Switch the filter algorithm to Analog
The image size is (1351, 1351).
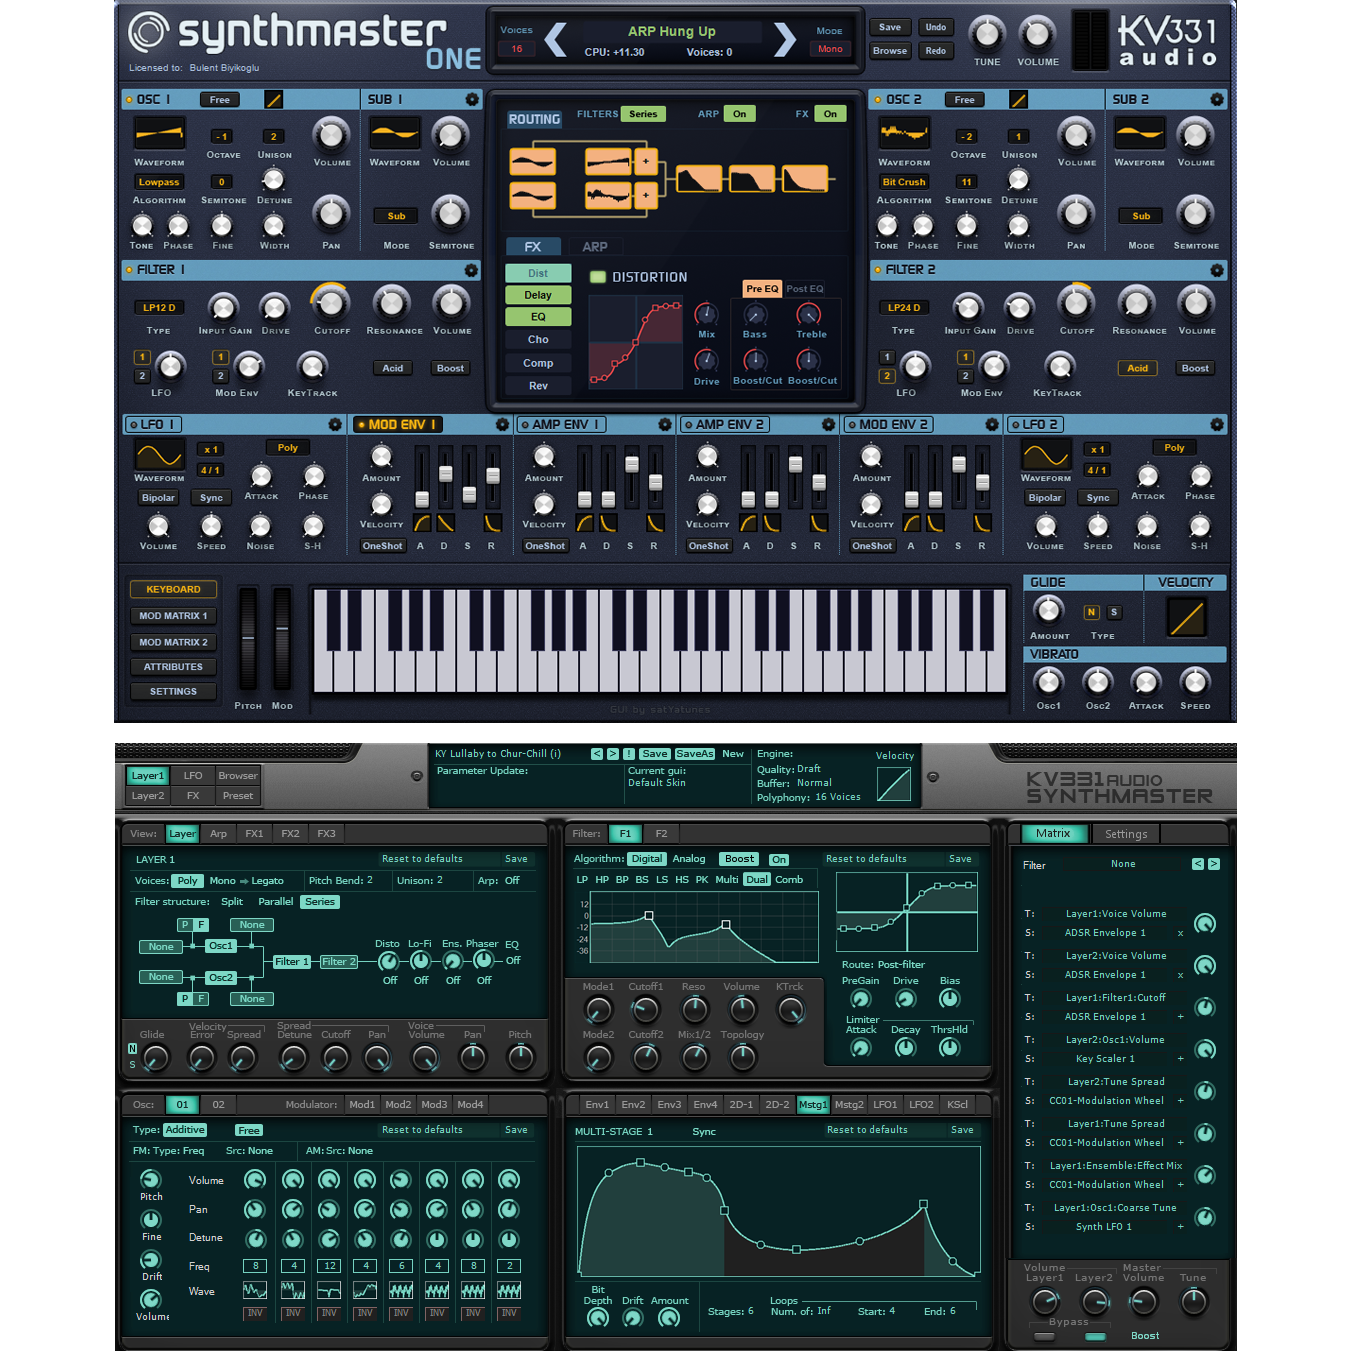(x=689, y=858)
